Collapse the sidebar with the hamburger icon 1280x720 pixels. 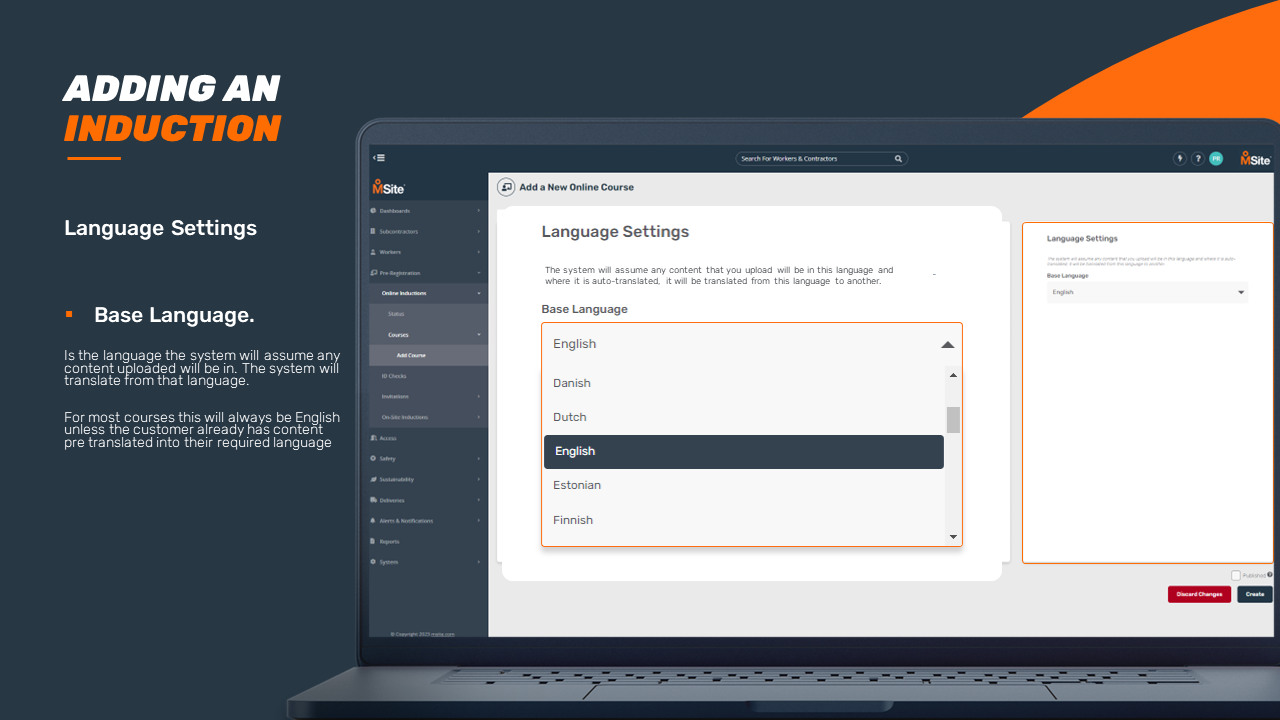point(379,158)
